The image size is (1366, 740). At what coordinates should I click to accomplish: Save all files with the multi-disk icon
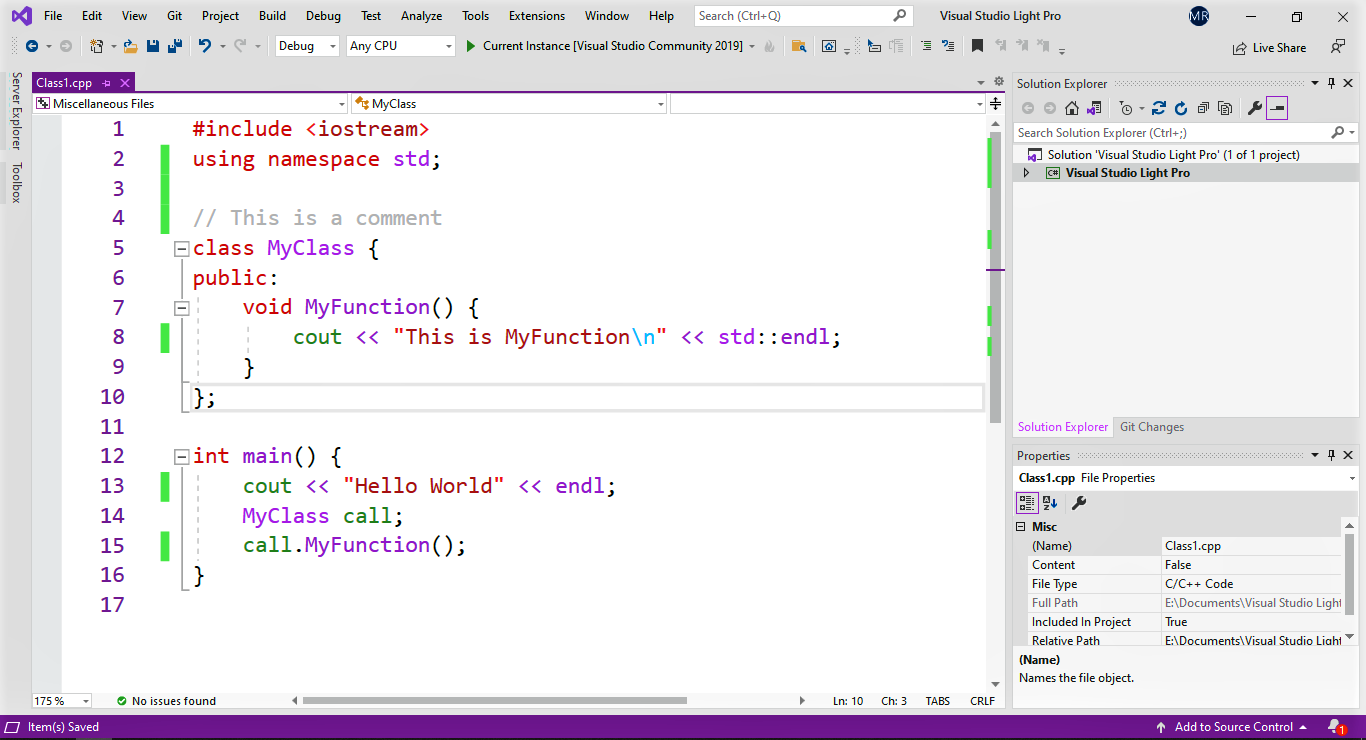pos(175,46)
